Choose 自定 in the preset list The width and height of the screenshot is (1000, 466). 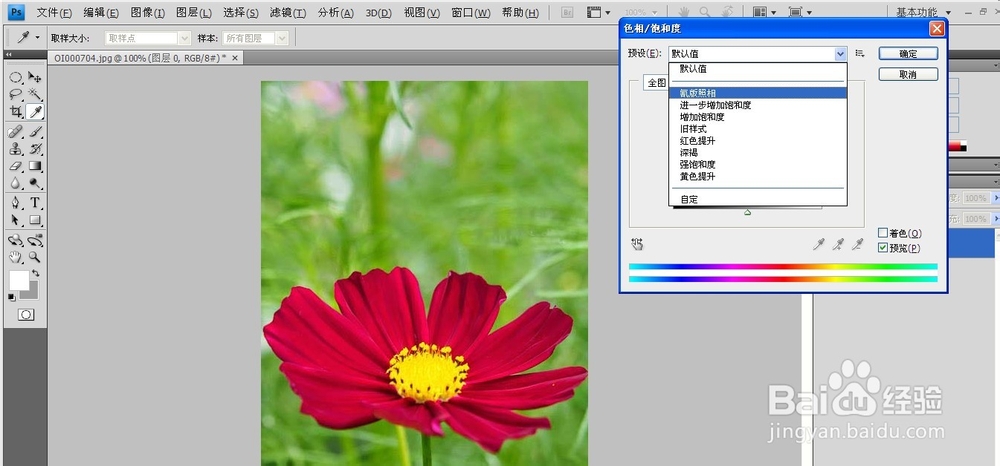(758, 200)
